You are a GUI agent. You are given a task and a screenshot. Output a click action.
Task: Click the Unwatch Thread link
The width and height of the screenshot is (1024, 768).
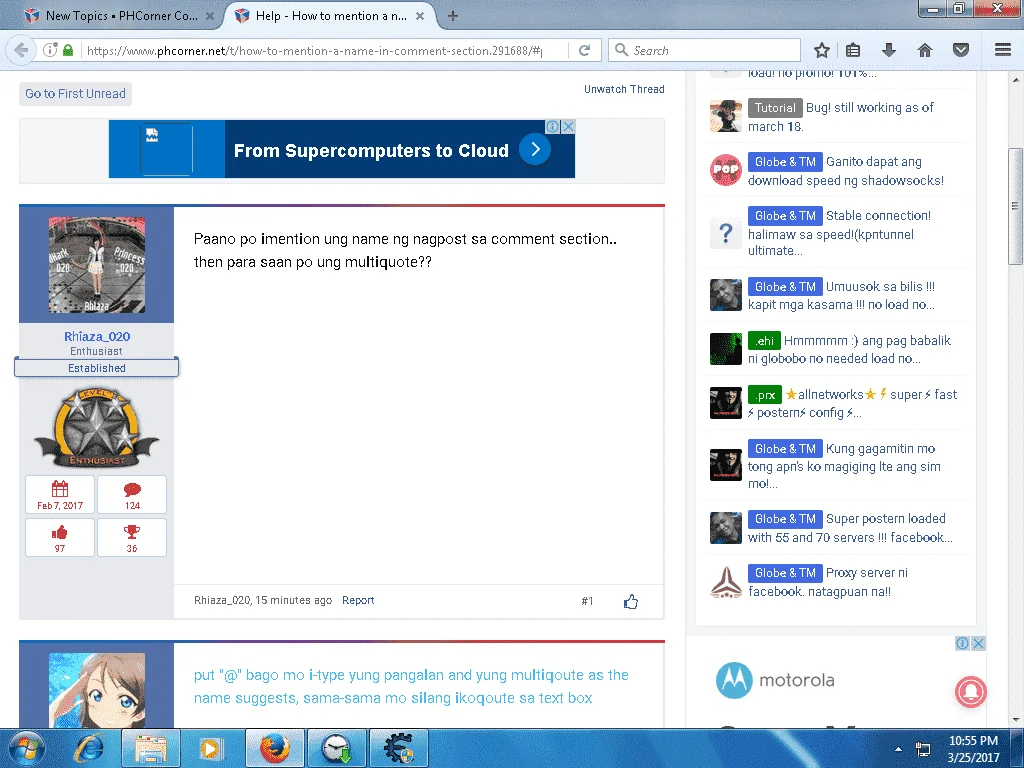click(624, 89)
